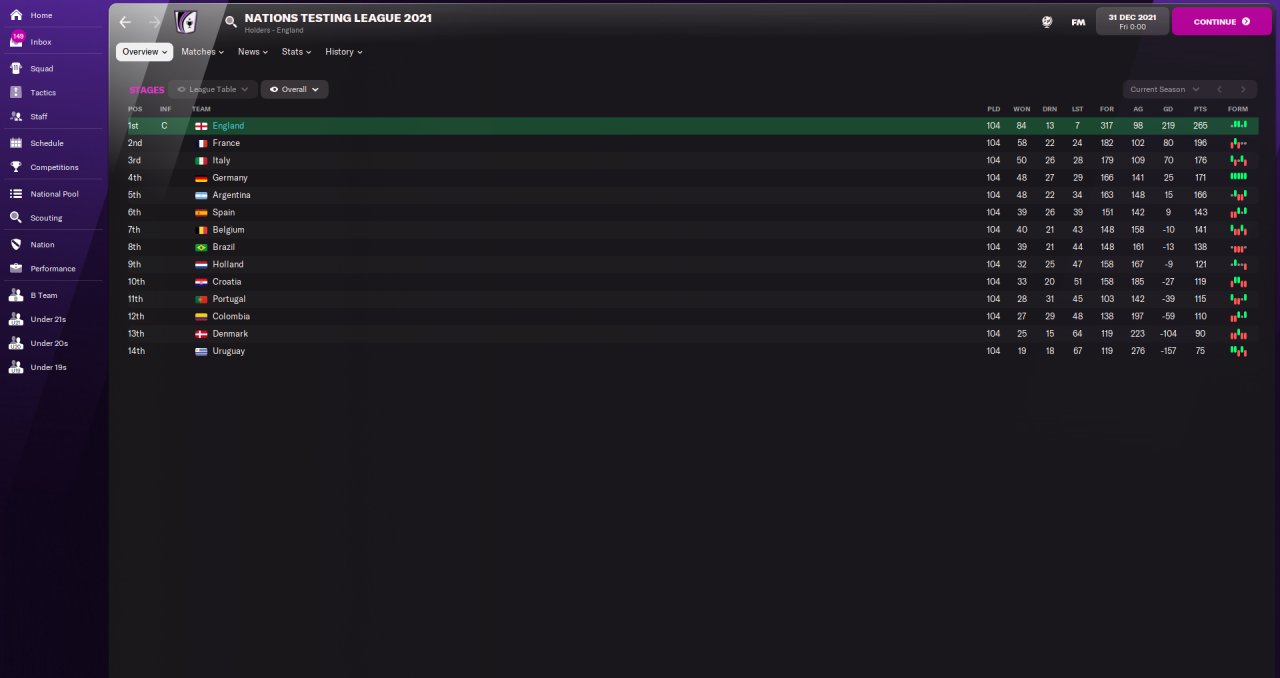
Task: Click the back navigation arrow
Action: click(124, 21)
